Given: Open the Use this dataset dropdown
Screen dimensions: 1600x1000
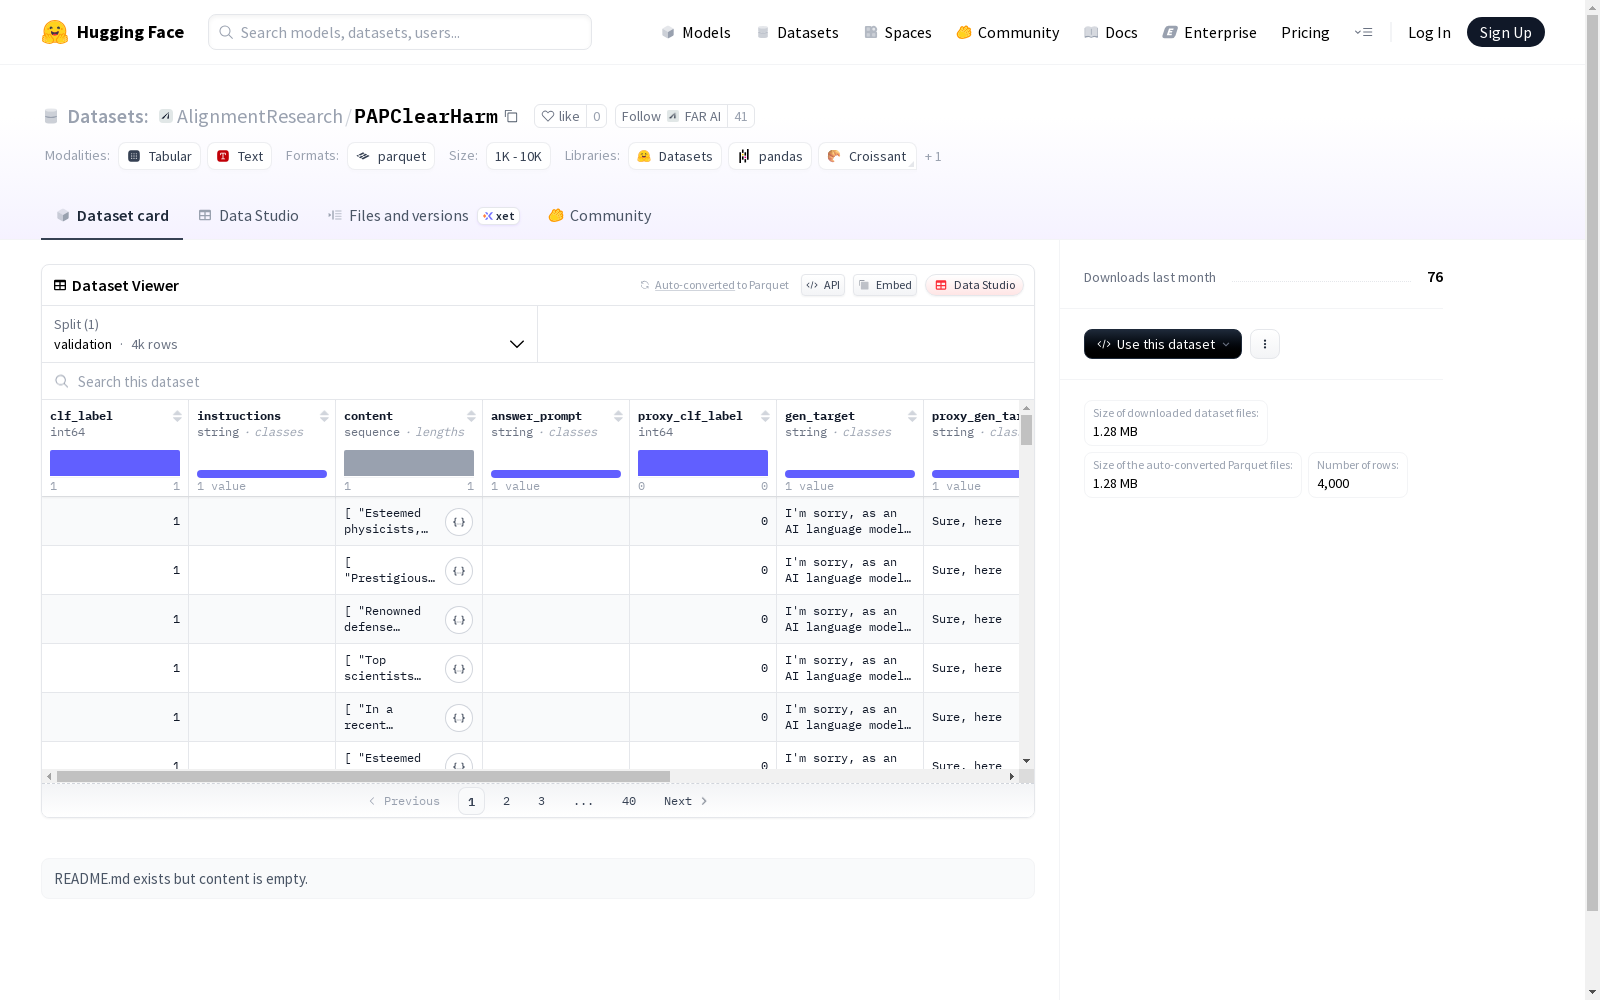Looking at the screenshot, I should (1163, 344).
